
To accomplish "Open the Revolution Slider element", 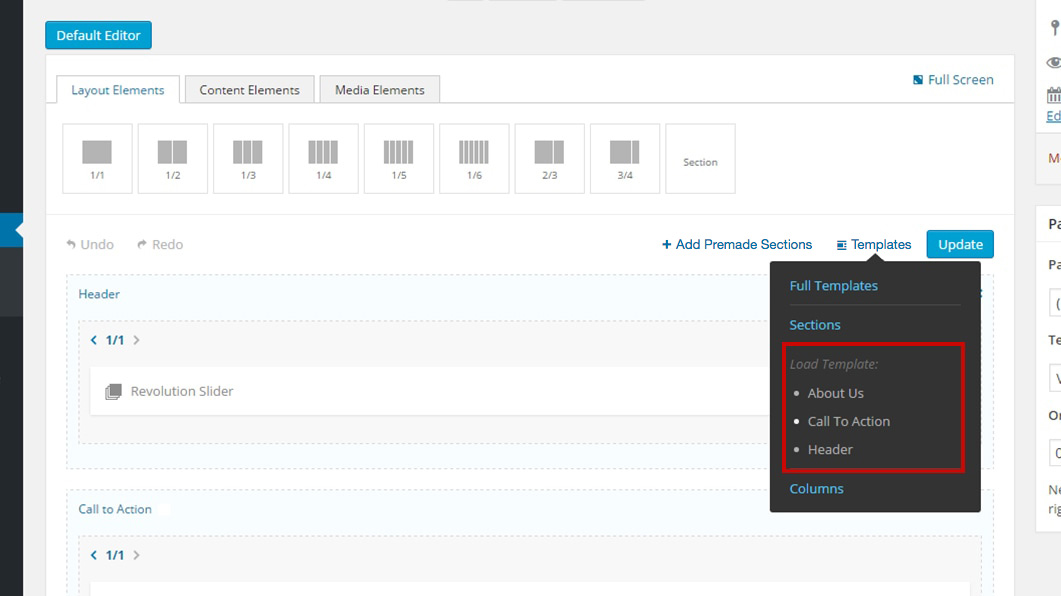I will [x=429, y=392].
